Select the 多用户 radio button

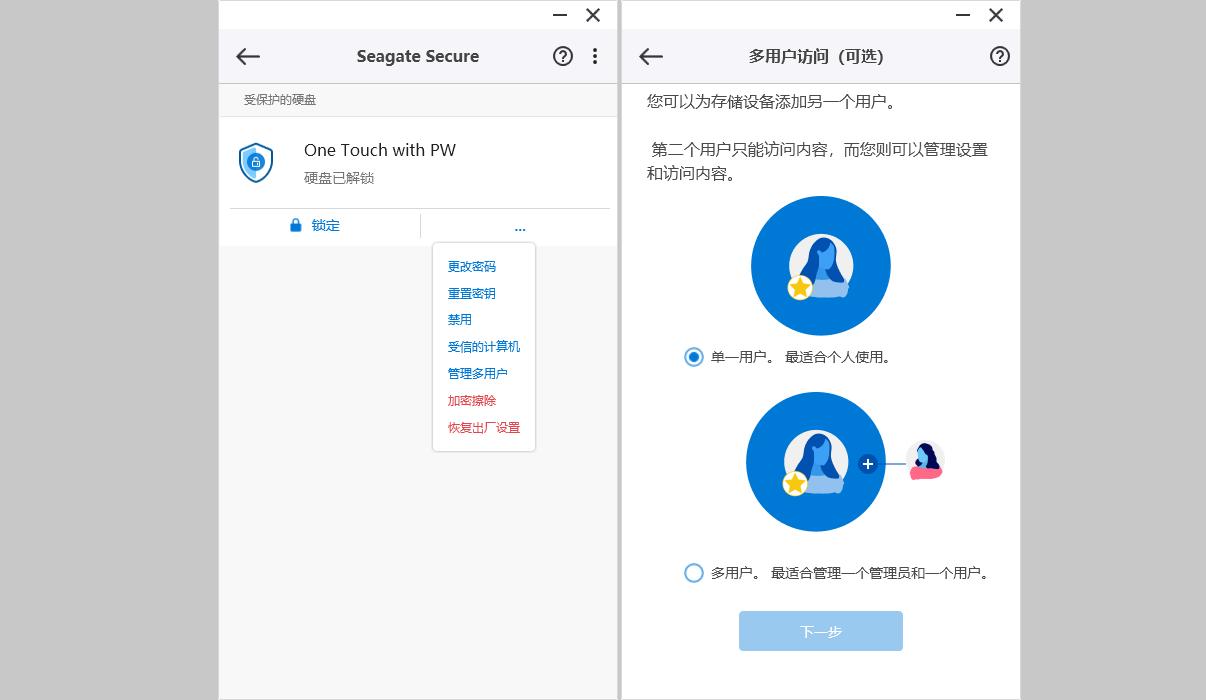(693, 572)
